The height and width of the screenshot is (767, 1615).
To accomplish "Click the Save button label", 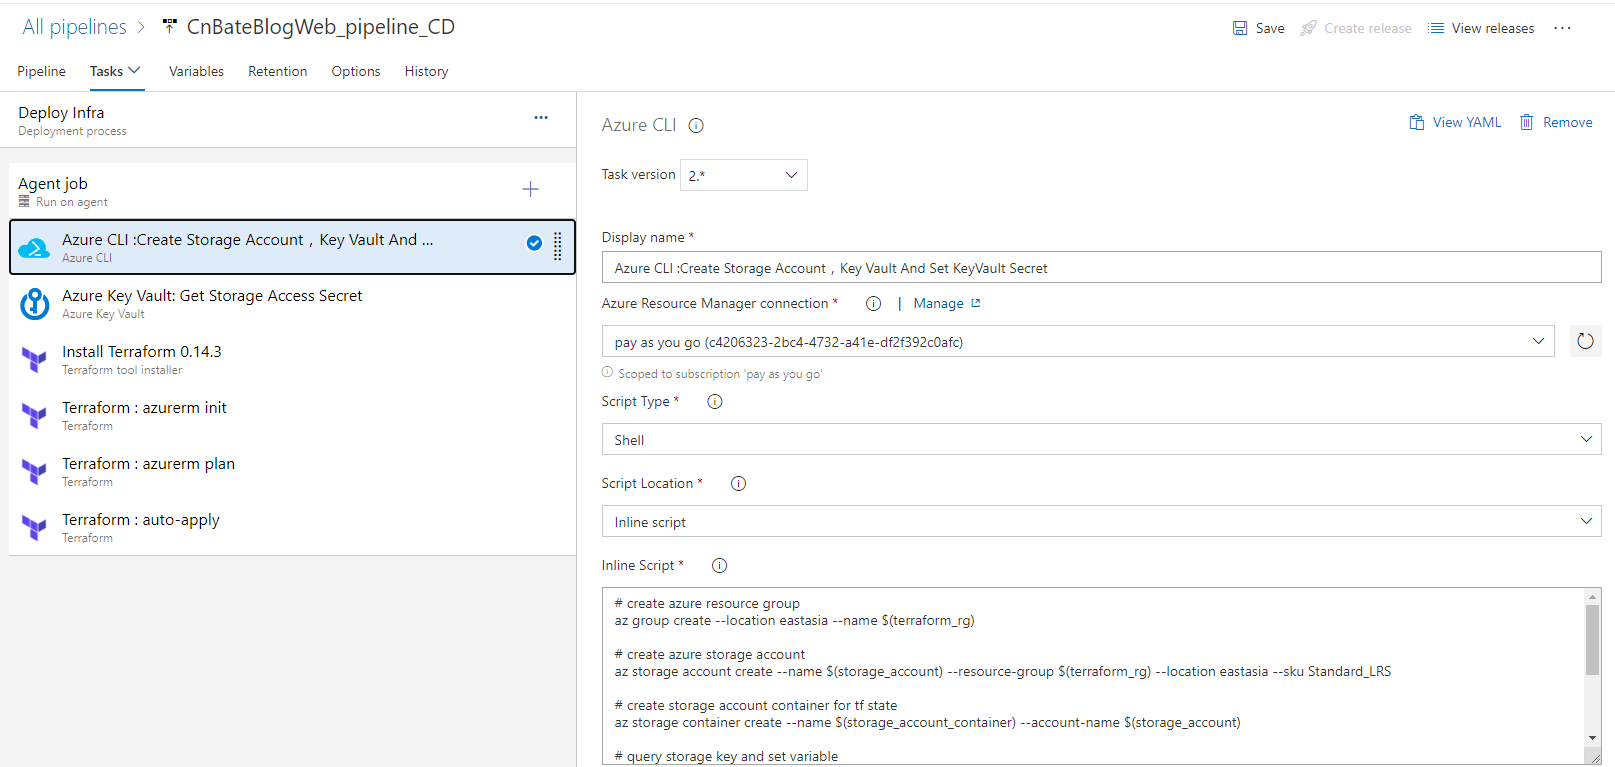I will [1270, 28].
